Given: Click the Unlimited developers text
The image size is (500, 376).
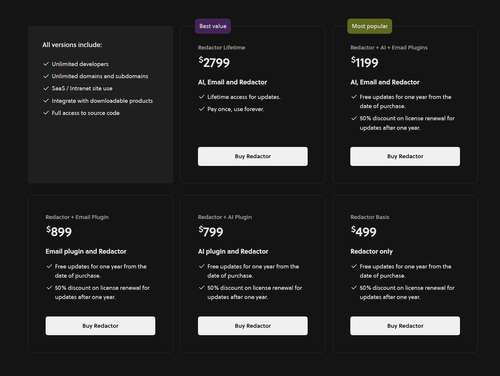Looking at the screenshot, I should pos(80,64).
